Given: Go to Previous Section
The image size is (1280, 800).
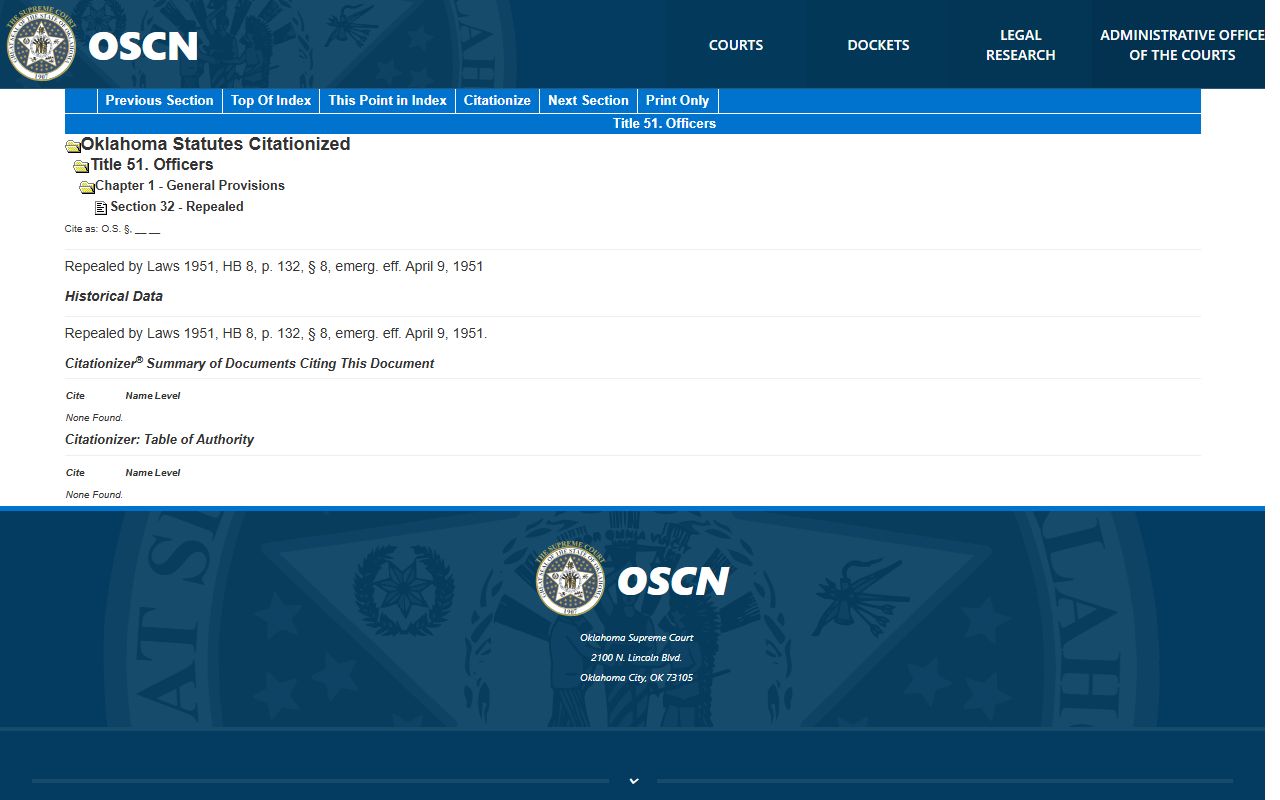Looking at the screenshot, I should point(159,100).
